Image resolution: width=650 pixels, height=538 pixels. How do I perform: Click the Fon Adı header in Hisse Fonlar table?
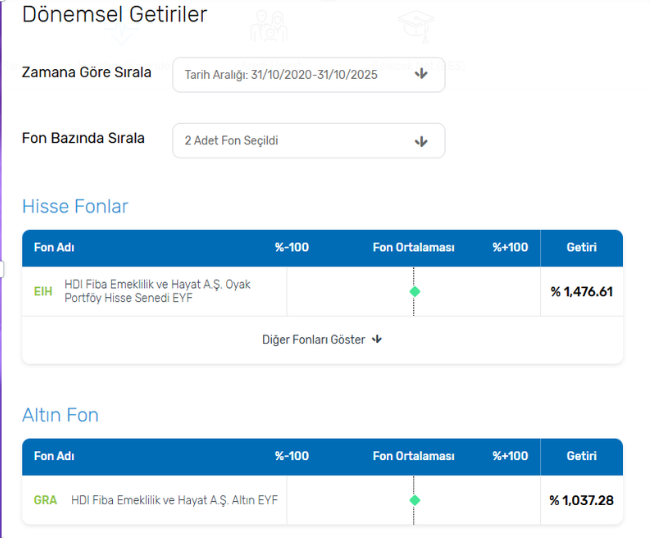coord(55,248)
